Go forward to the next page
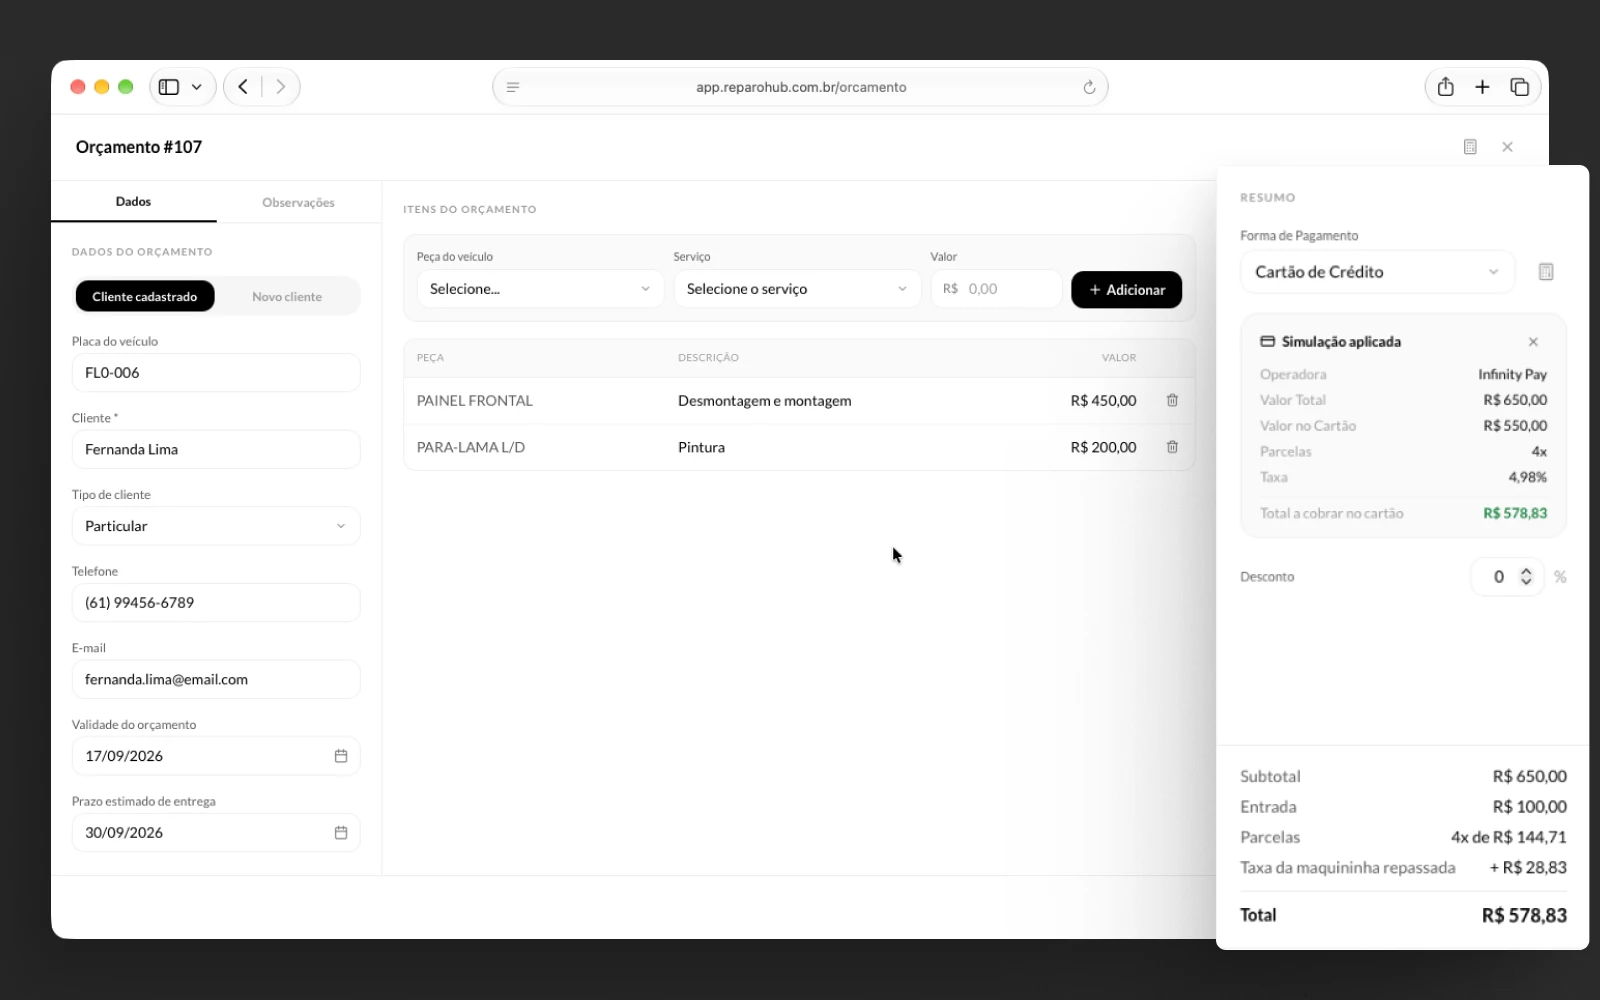The height and width of the screenshot is (1000, 1600). [281, 87]
